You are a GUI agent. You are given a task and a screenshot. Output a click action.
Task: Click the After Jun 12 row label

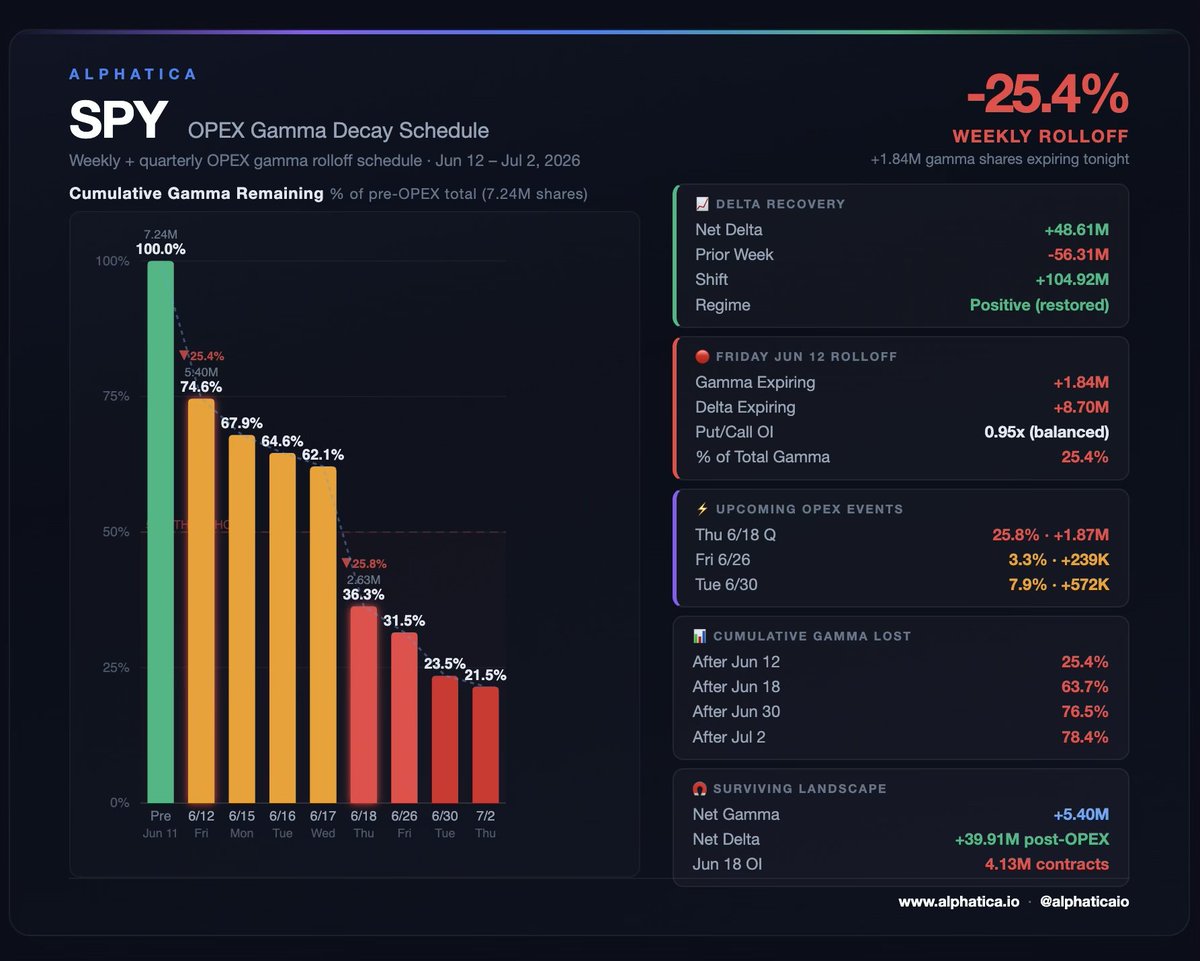coord(736,661)
